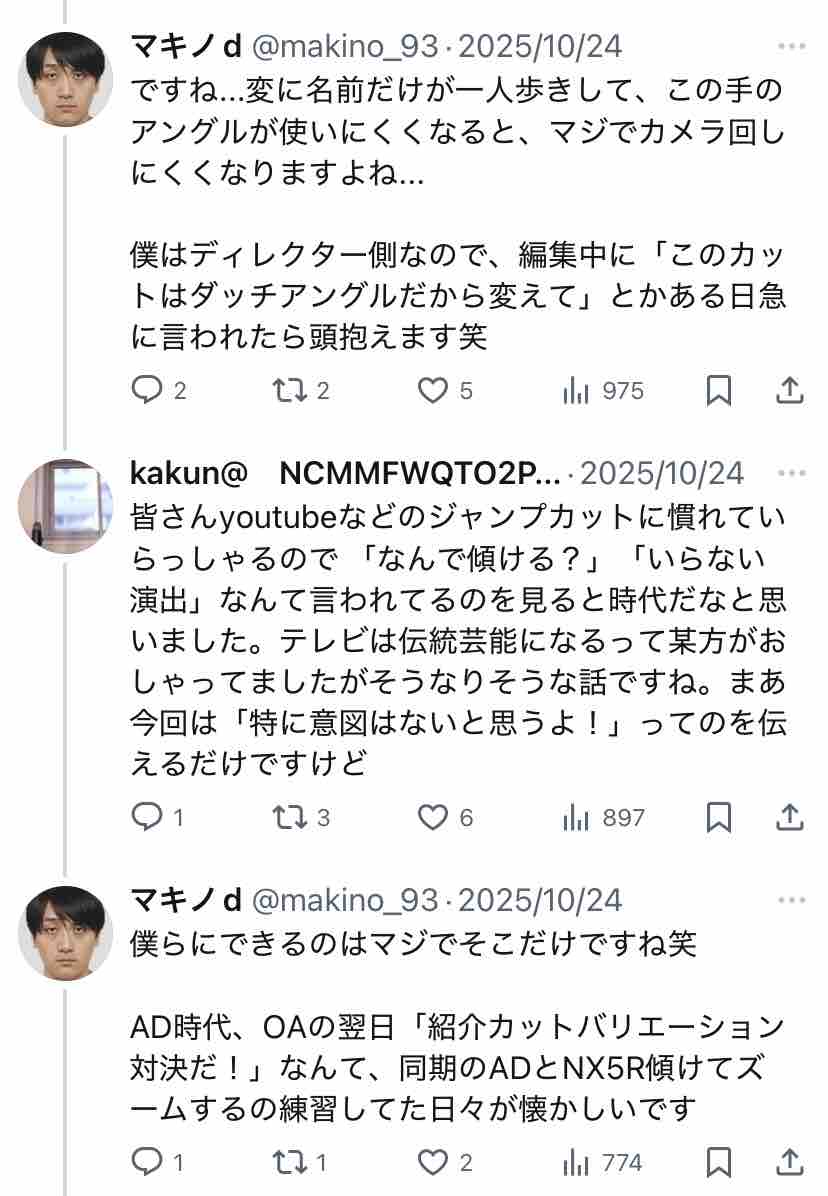Retweet the first マキノd tweet
828x1196 pixels.
click(x=300, y=391)
